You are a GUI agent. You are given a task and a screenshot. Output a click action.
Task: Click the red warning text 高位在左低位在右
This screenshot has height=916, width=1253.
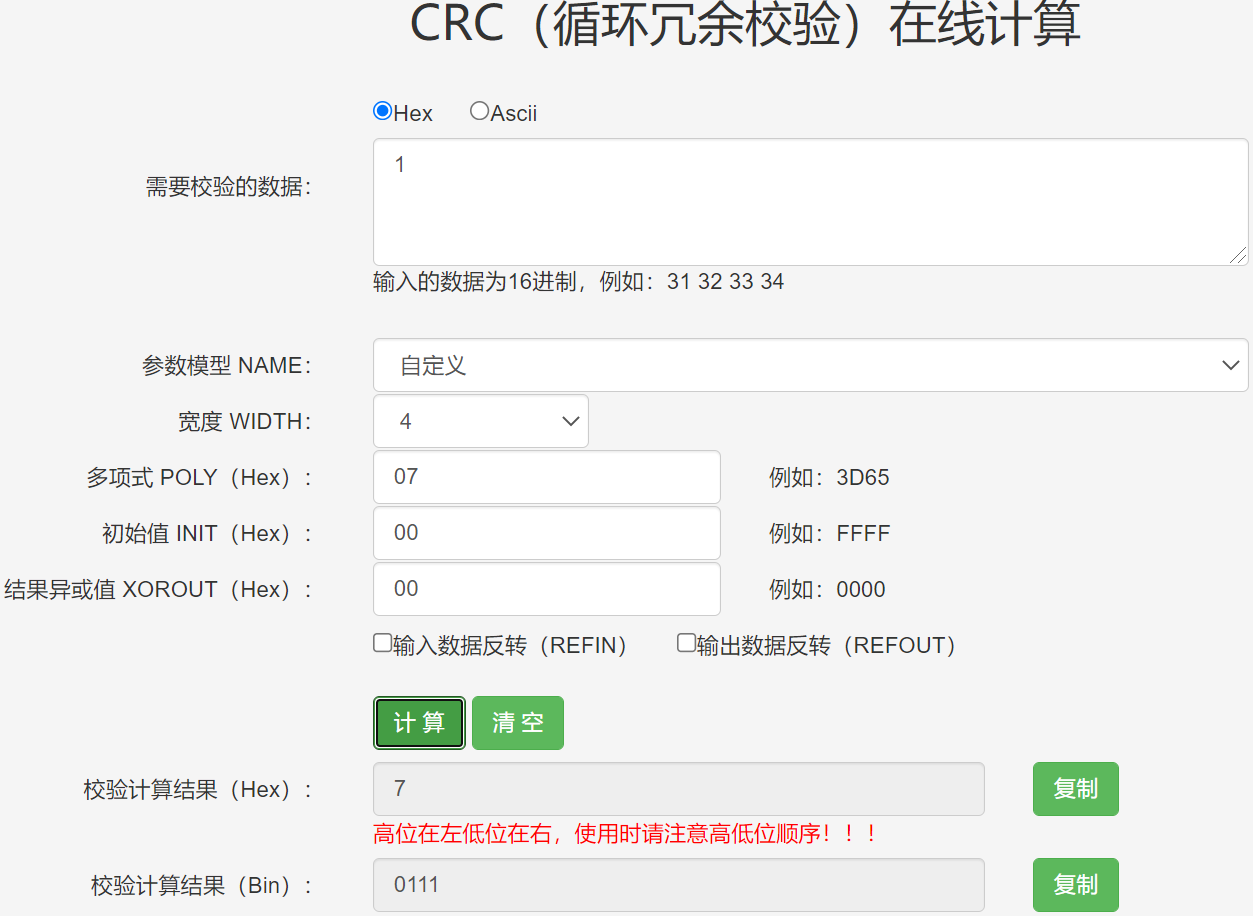[625, 833]
